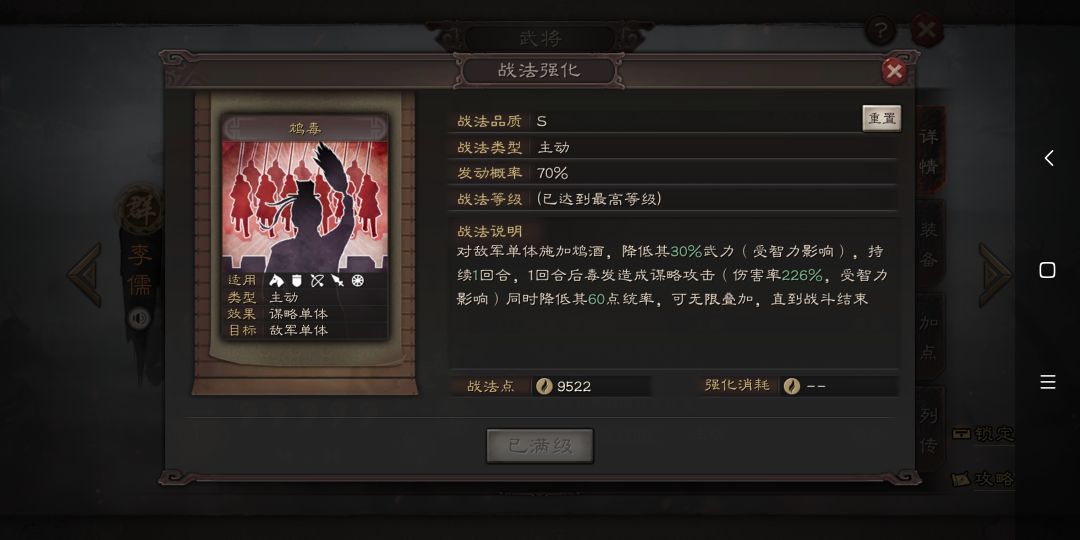Tap the 战法点 feather coin icon
Screen dimensions: 1080x540
(x=543, y=386)
